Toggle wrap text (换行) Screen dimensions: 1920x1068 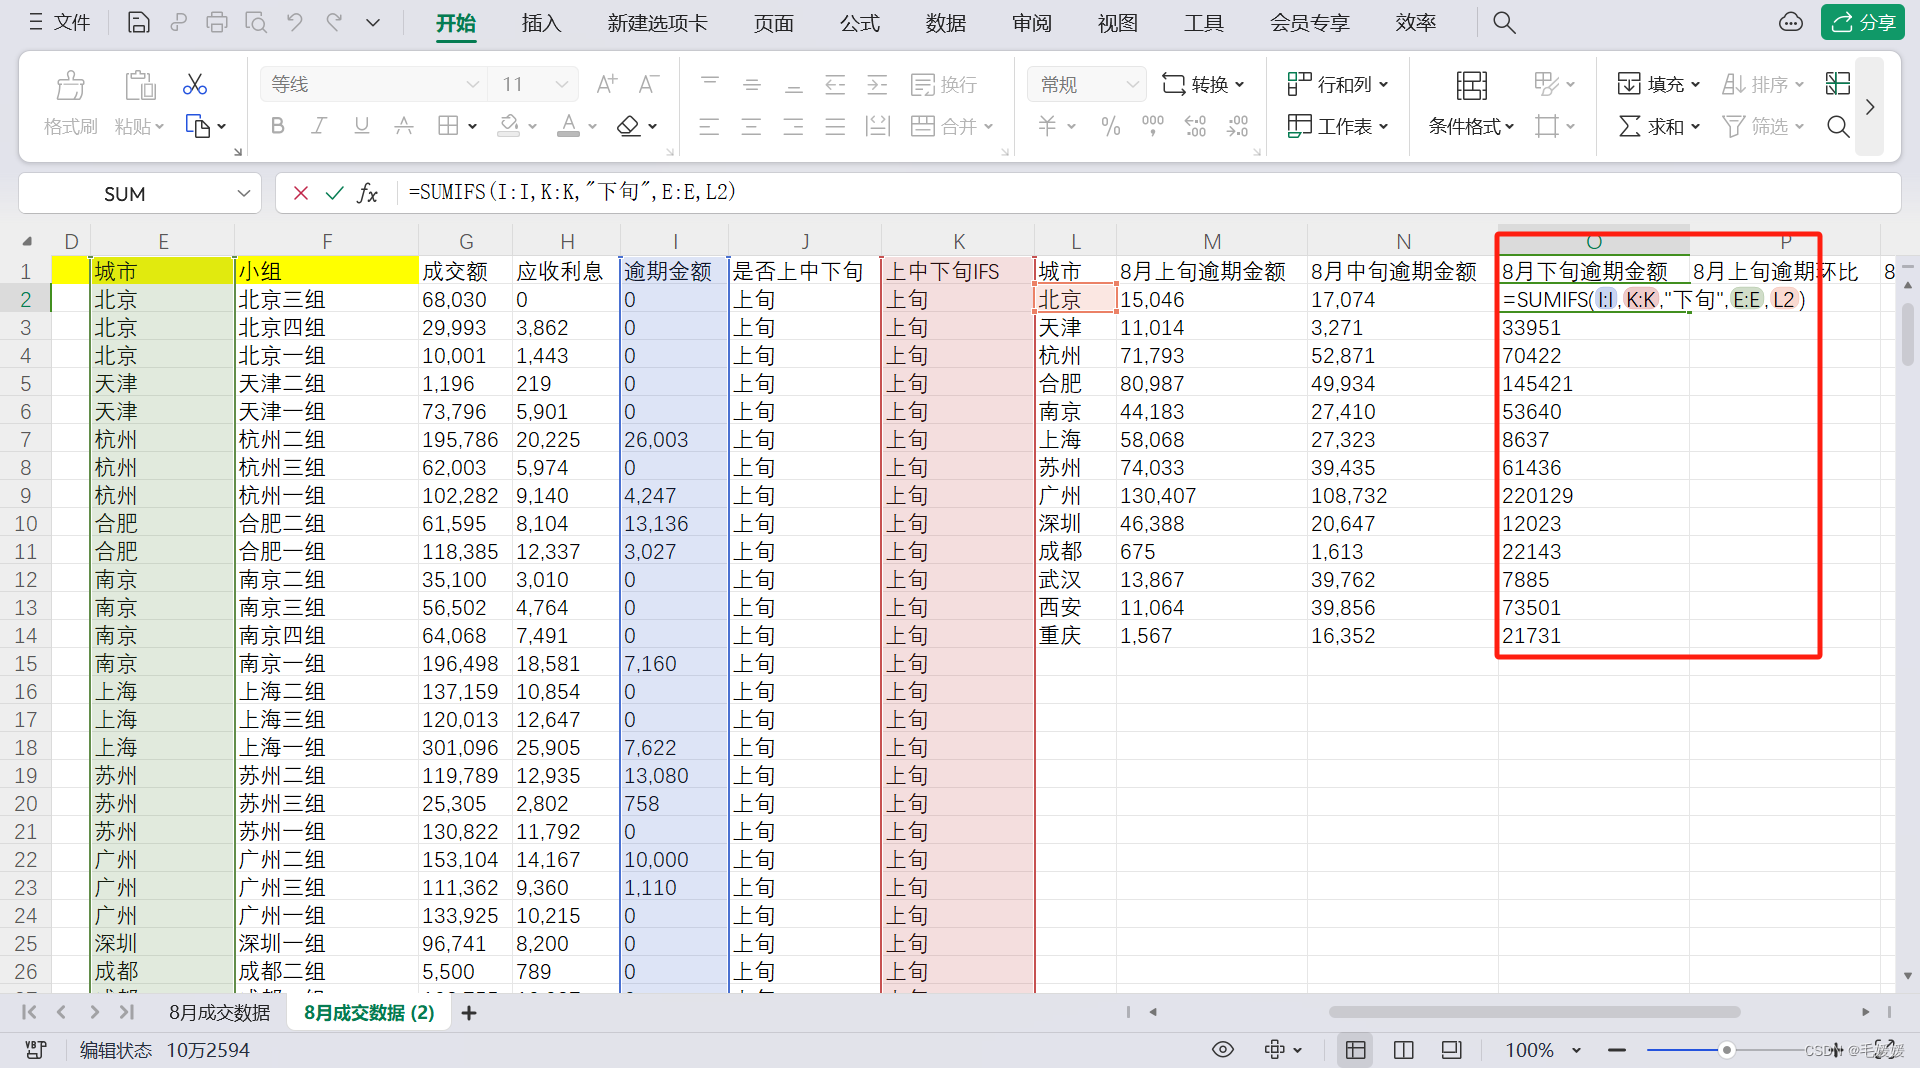(944, 85)
